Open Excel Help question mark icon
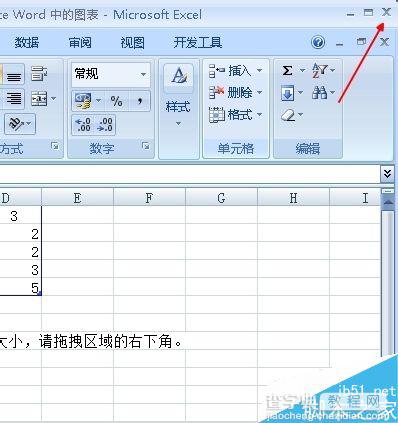Image resolution: width=398 pixels, height=423 pixels. coord(318,42)
